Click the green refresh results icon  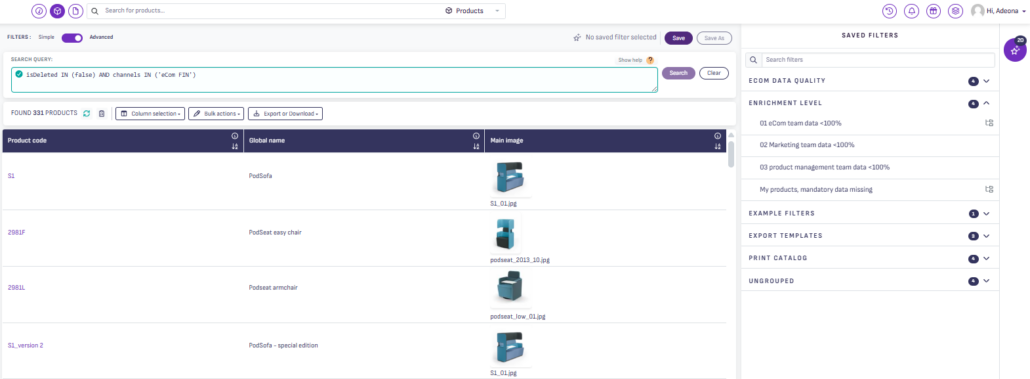click(x=86, y=114)
